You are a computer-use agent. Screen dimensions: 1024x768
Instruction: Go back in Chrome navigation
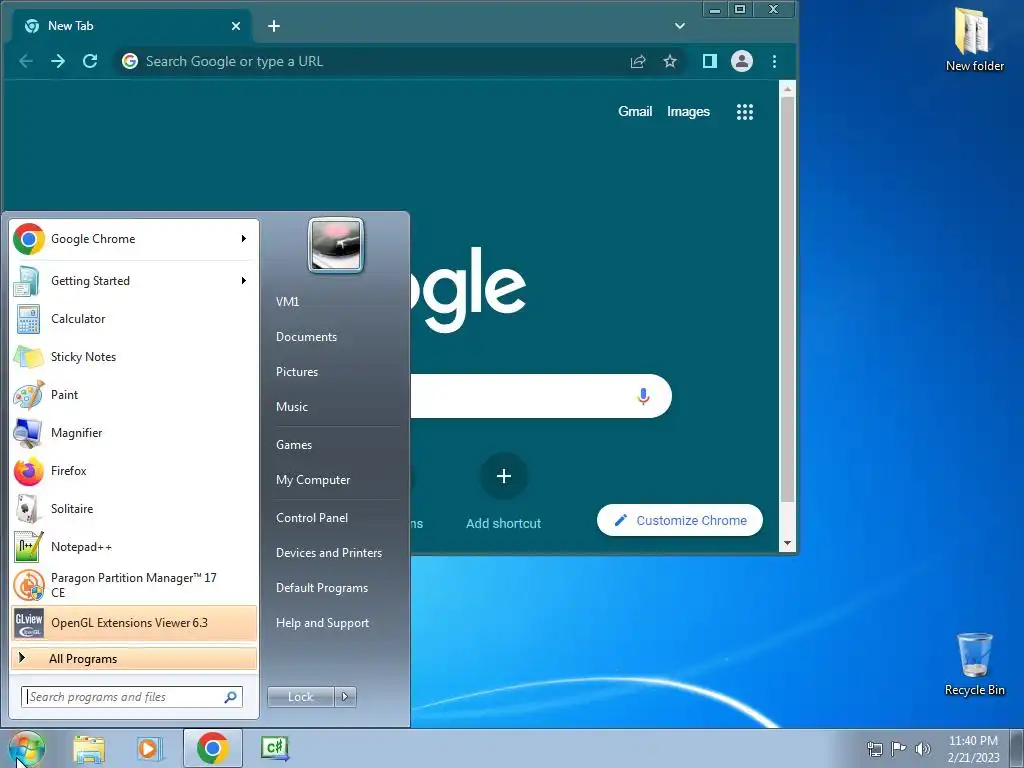pyautogui.click(x=26, y=61)
